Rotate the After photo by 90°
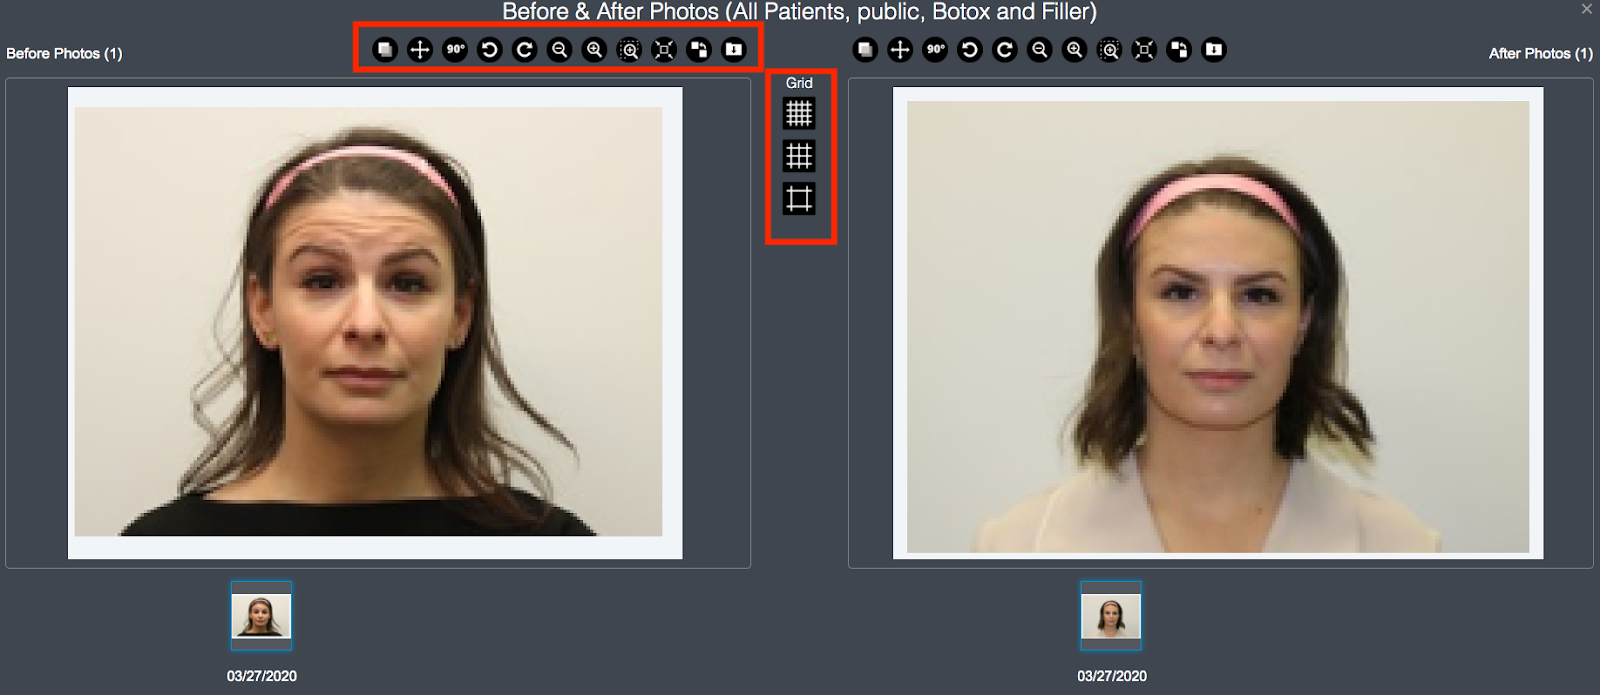 pyautogui.click(x=935, y=49)
